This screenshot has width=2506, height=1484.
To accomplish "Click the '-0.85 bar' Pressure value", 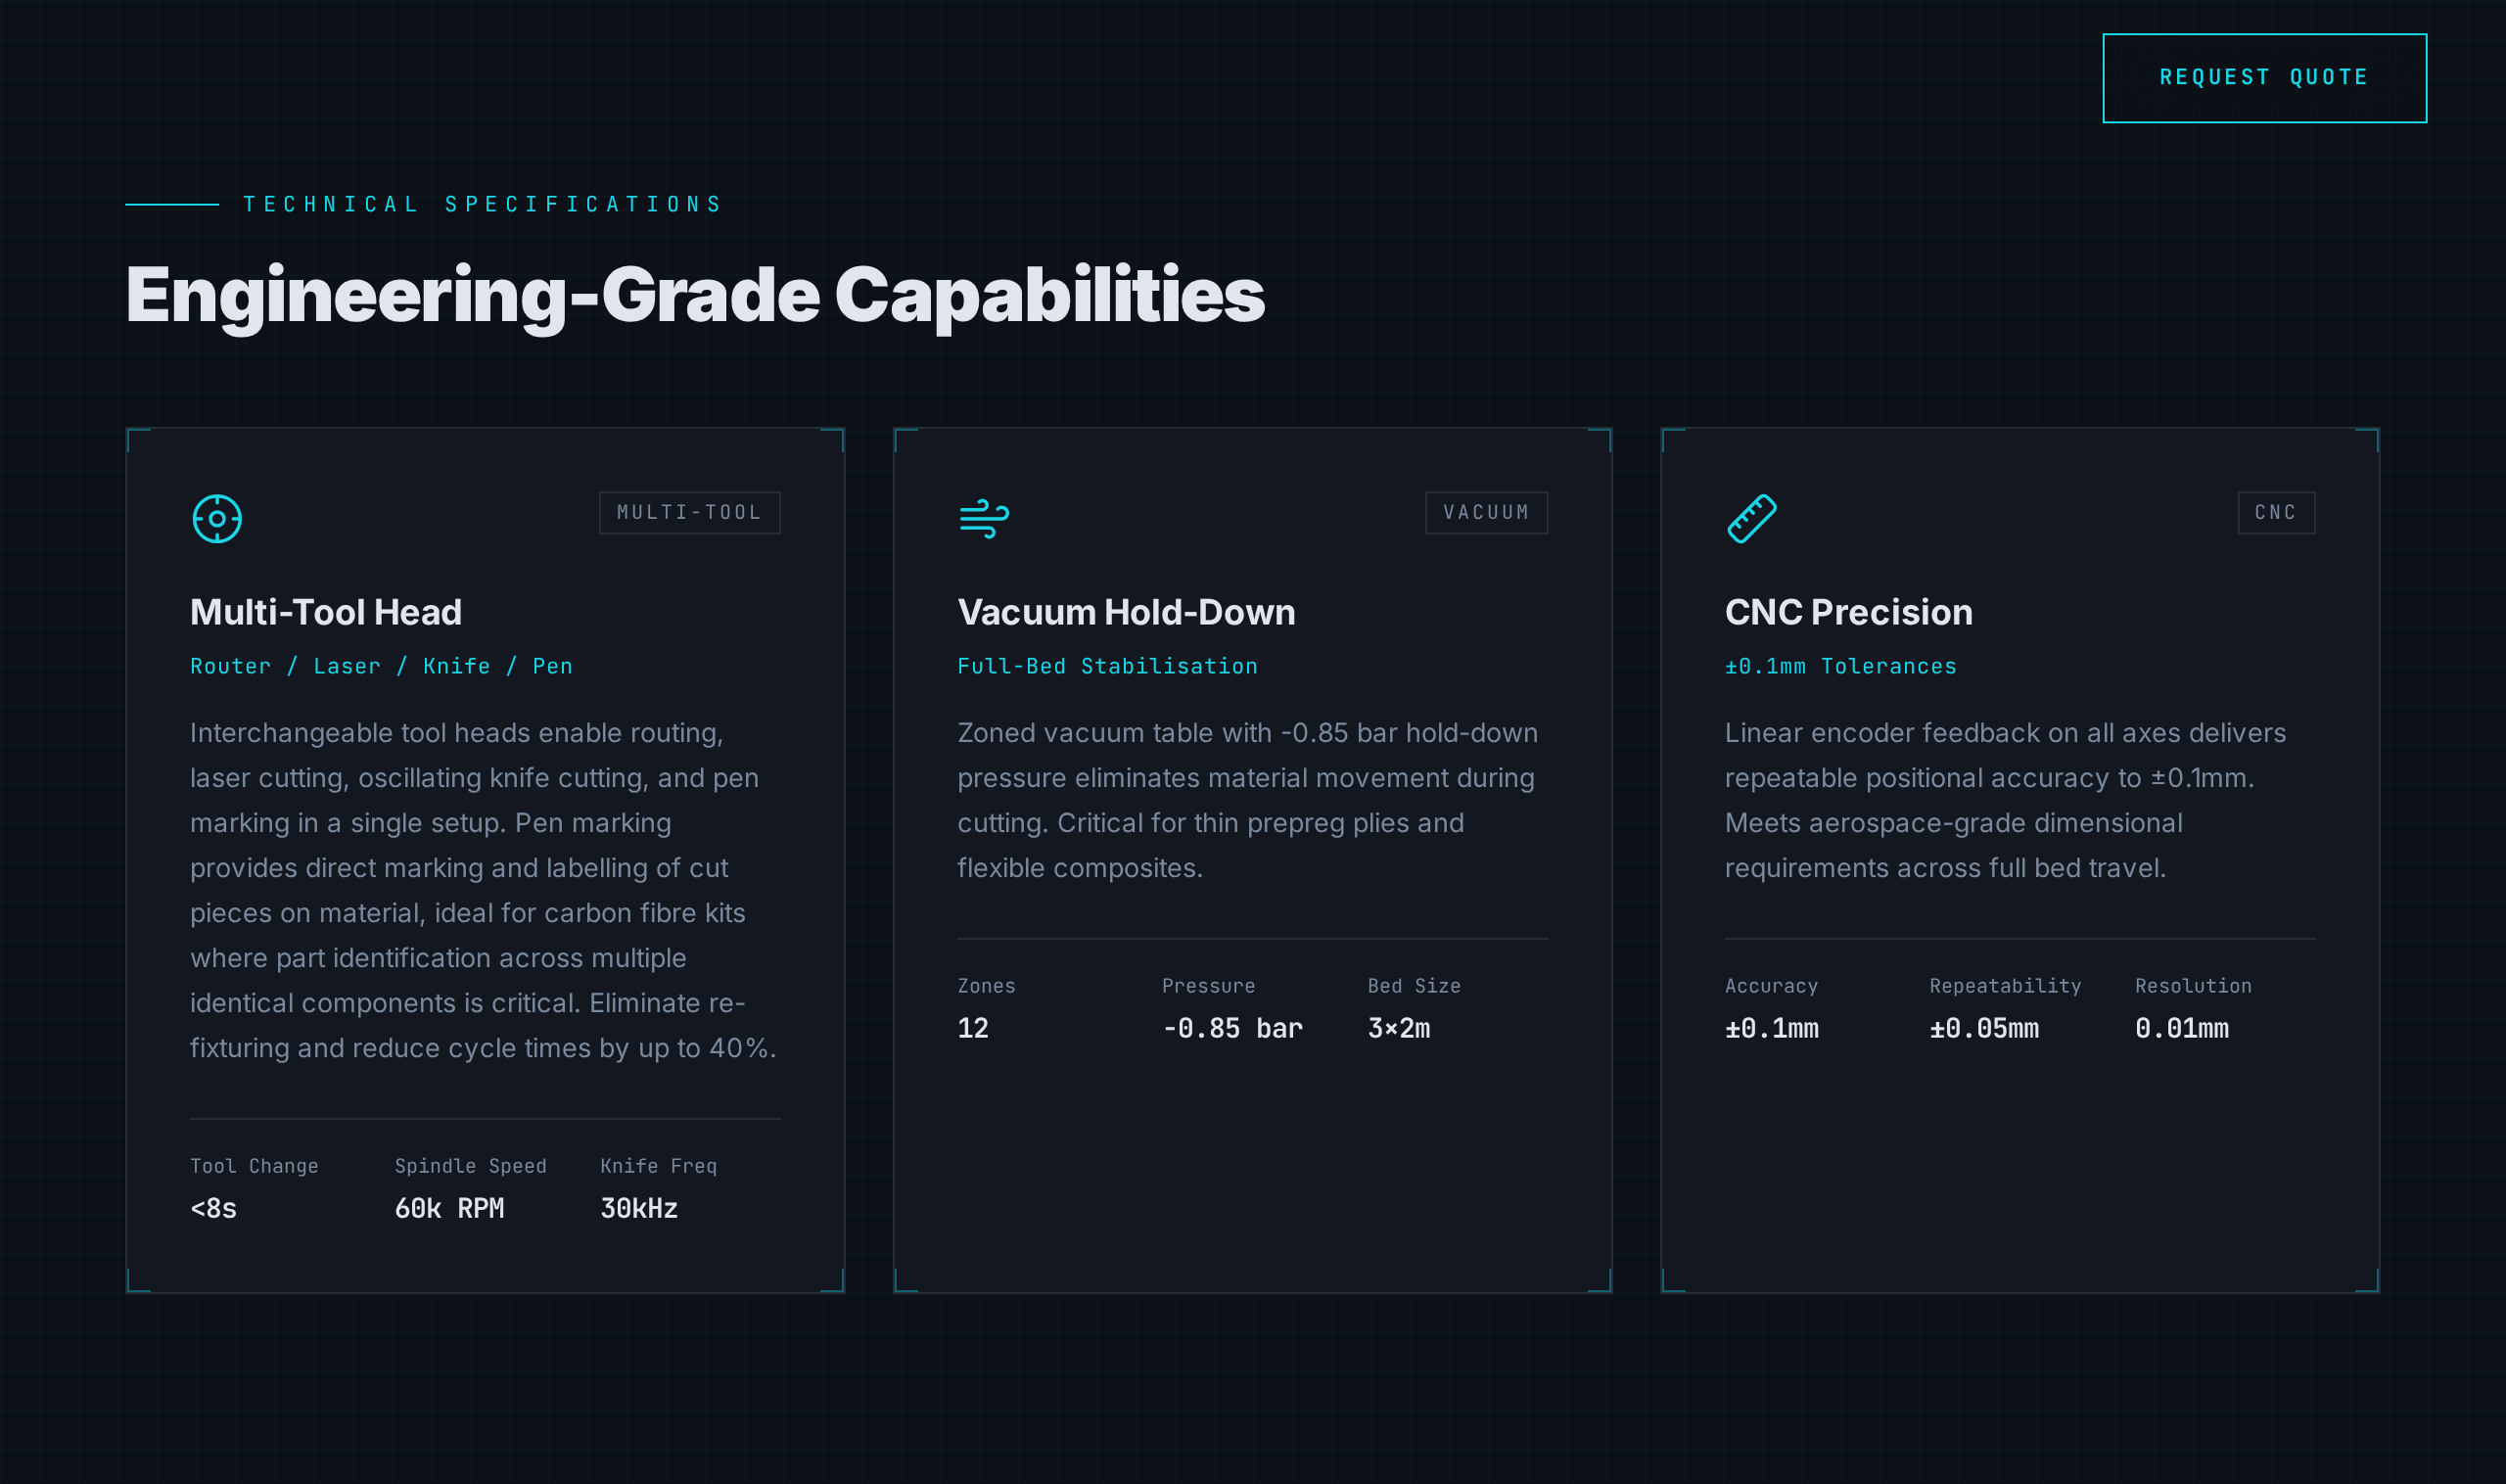I will point(1232,1028).
